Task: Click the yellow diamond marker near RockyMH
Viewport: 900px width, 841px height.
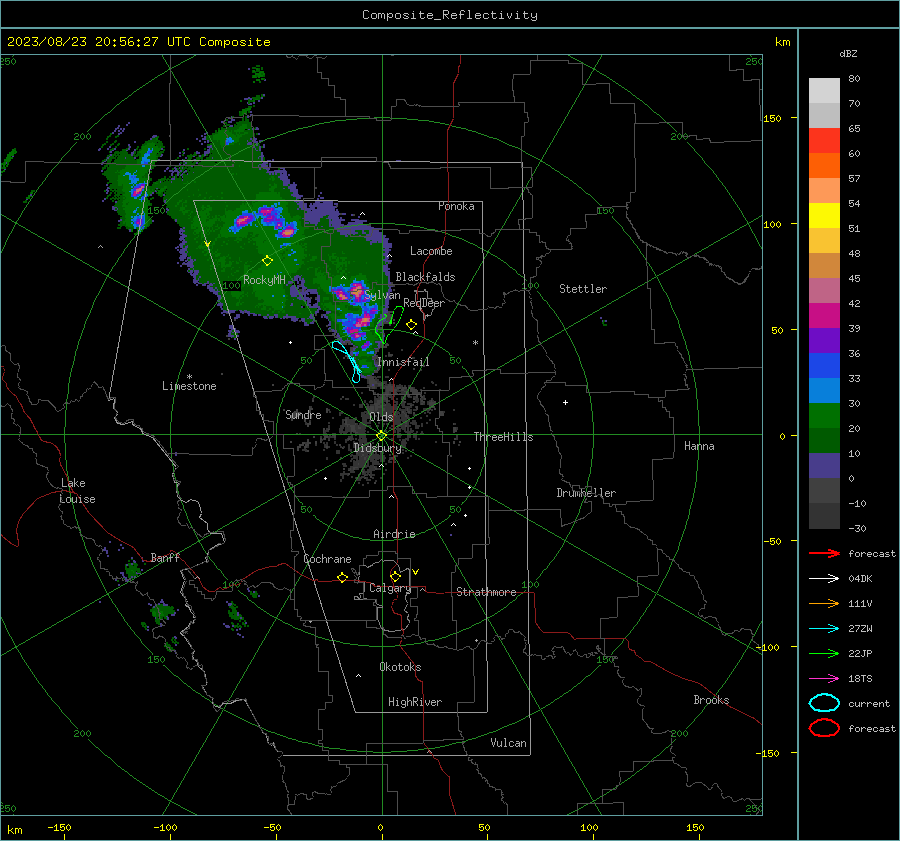Action: [267, 261]
